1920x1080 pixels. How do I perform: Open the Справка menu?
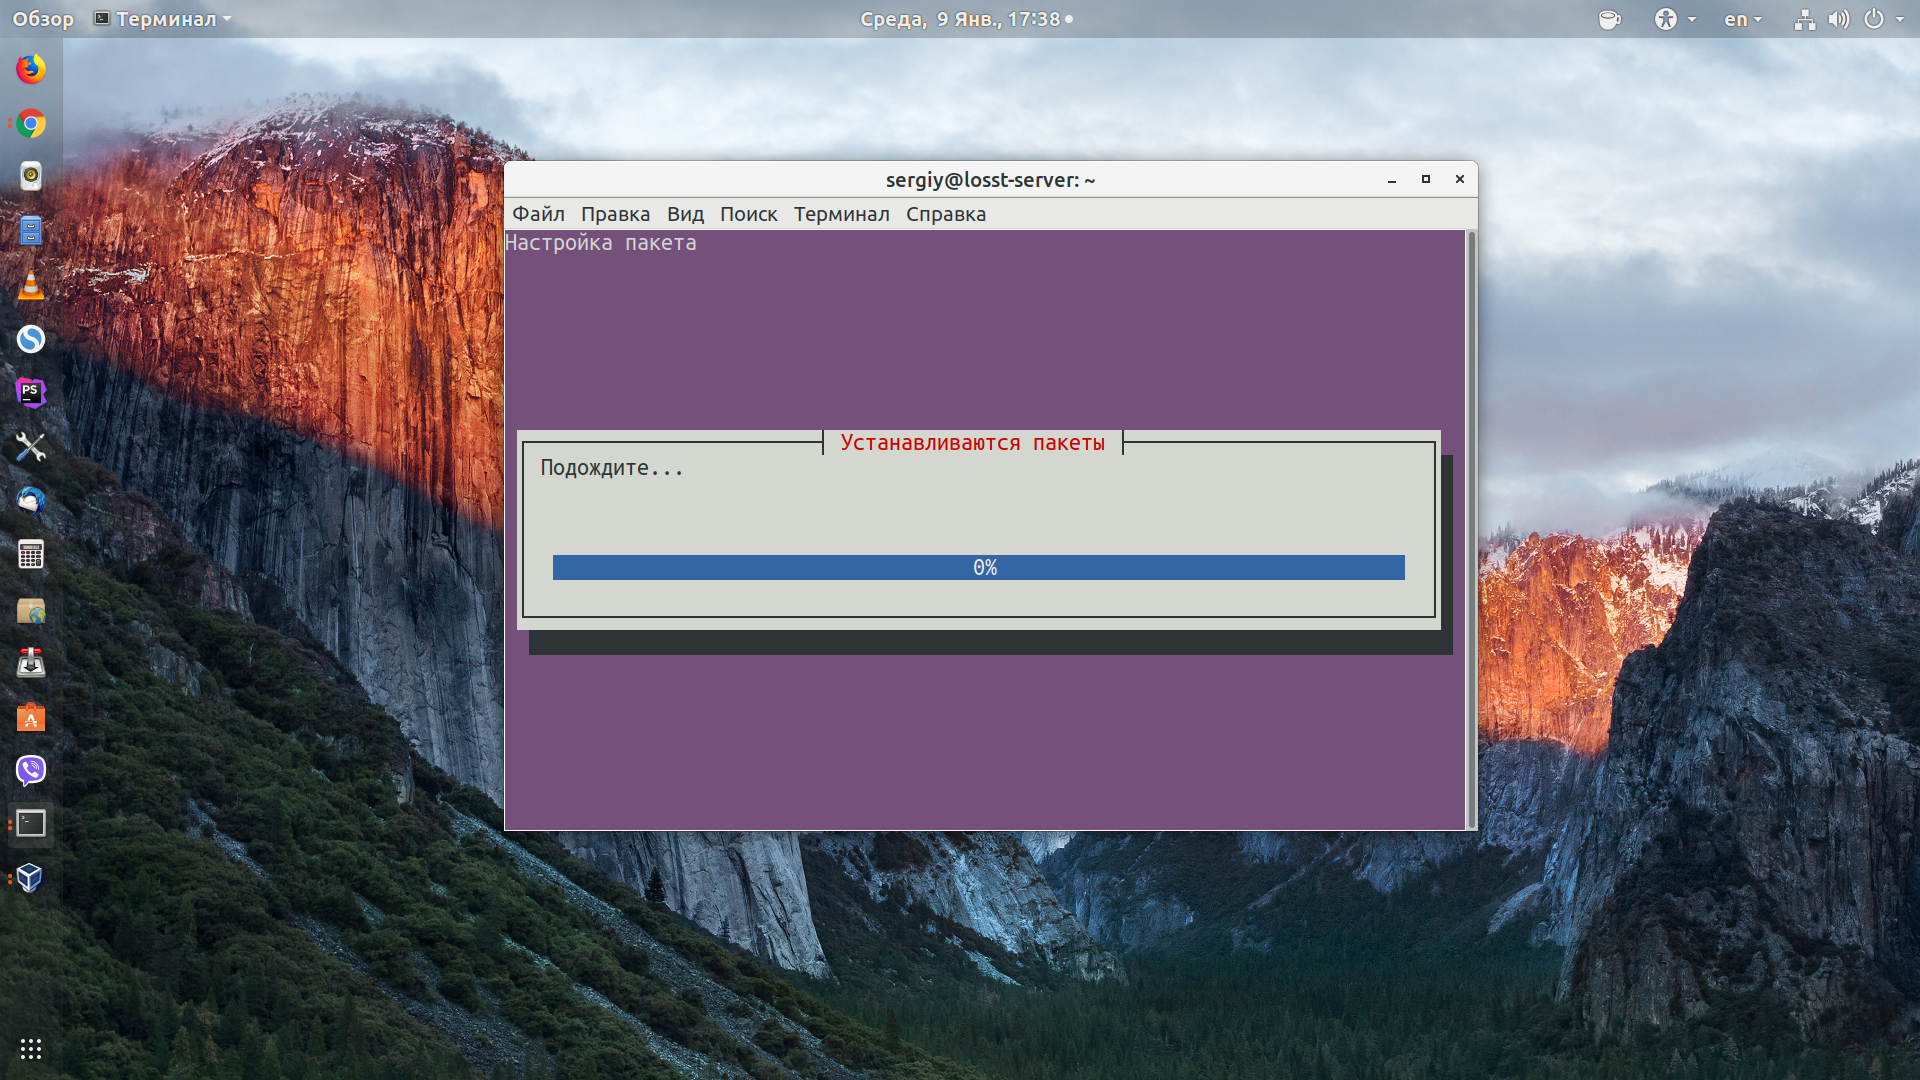946,214
